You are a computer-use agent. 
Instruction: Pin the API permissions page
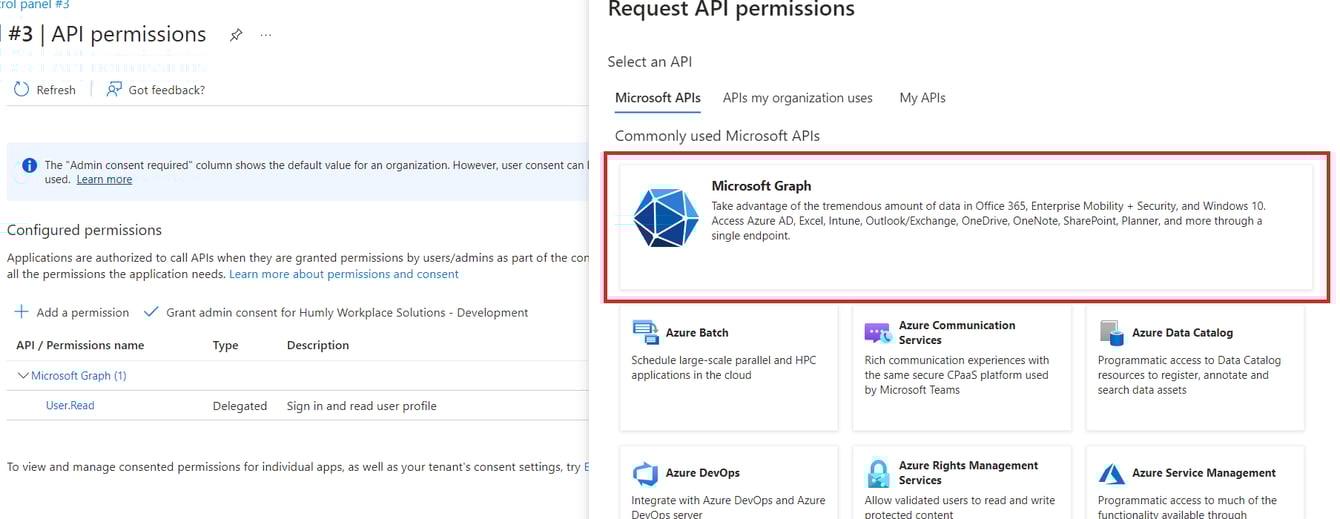click(x=236, y=35)
